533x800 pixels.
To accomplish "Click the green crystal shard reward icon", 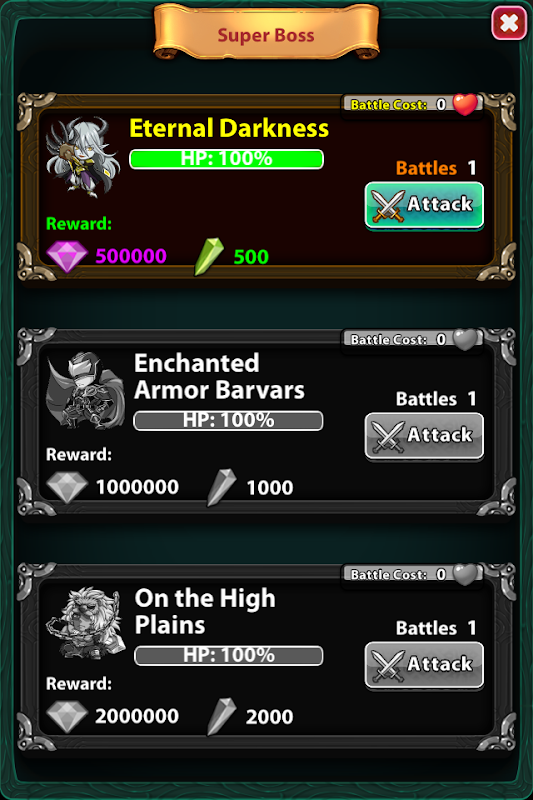I will click(209, 257).
